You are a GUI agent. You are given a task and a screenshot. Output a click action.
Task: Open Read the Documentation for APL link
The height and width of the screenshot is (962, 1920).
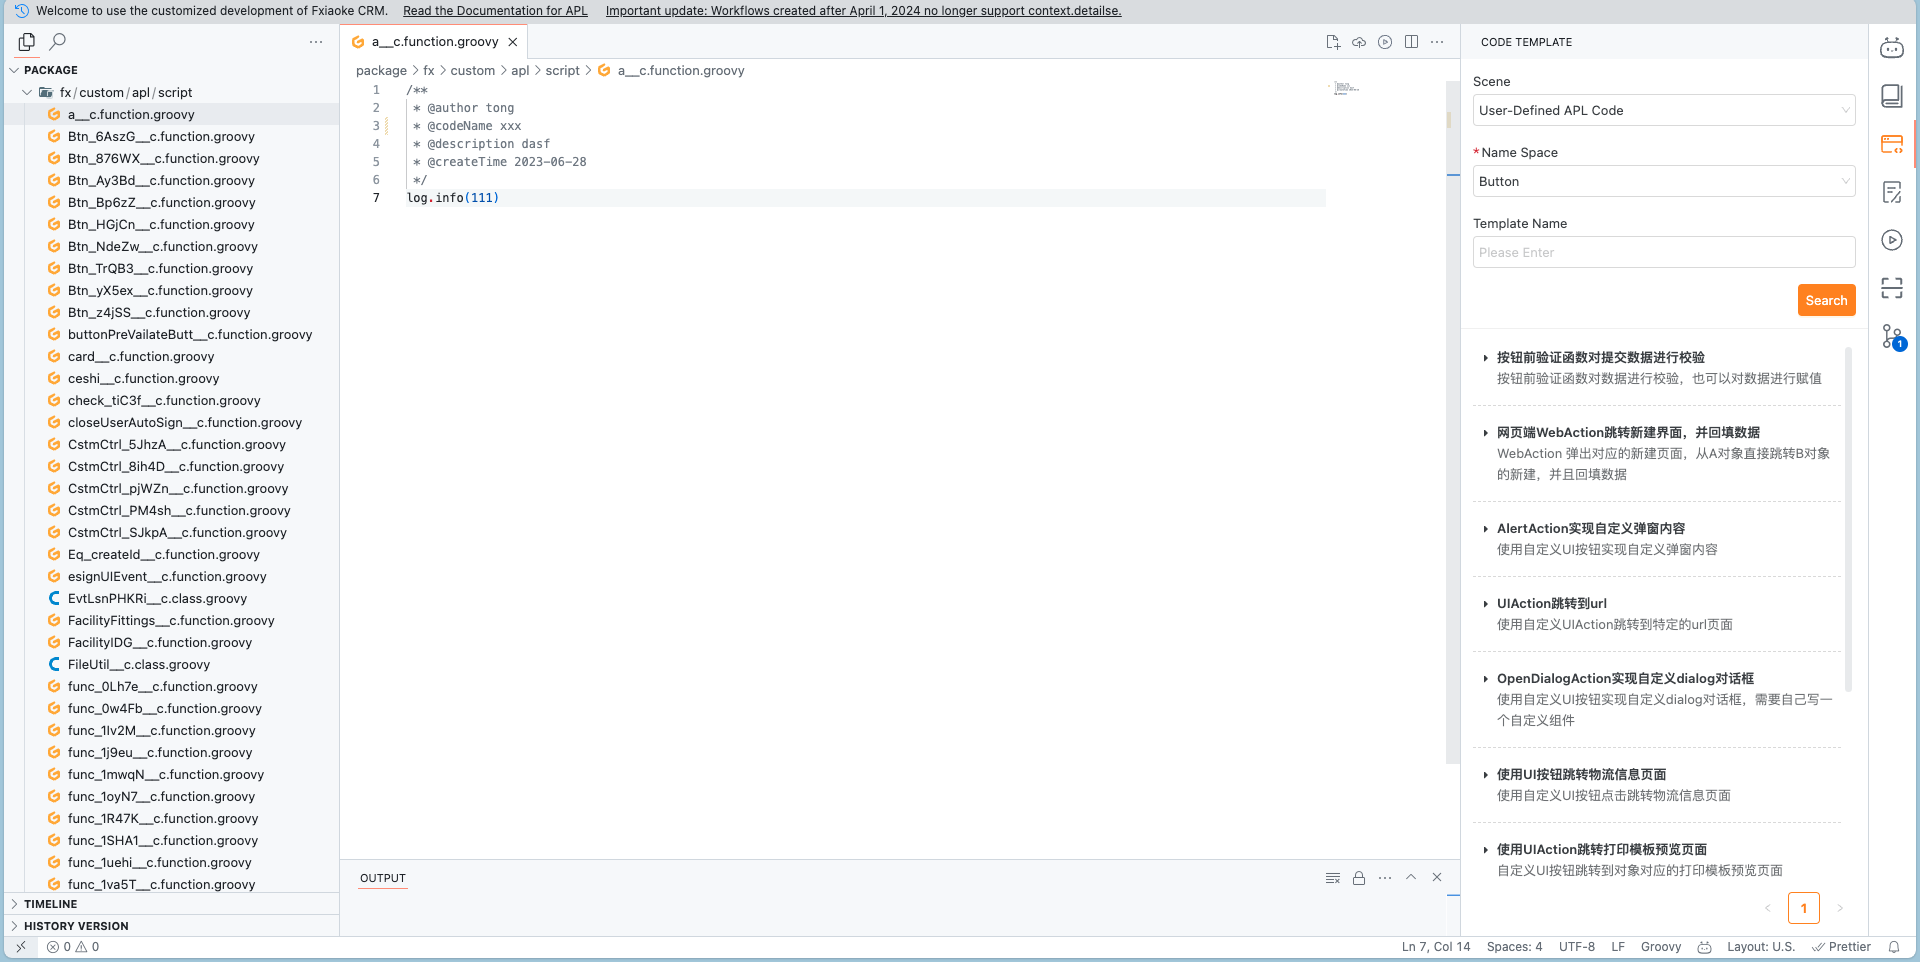pyautogui.click(x=495, y=11)
